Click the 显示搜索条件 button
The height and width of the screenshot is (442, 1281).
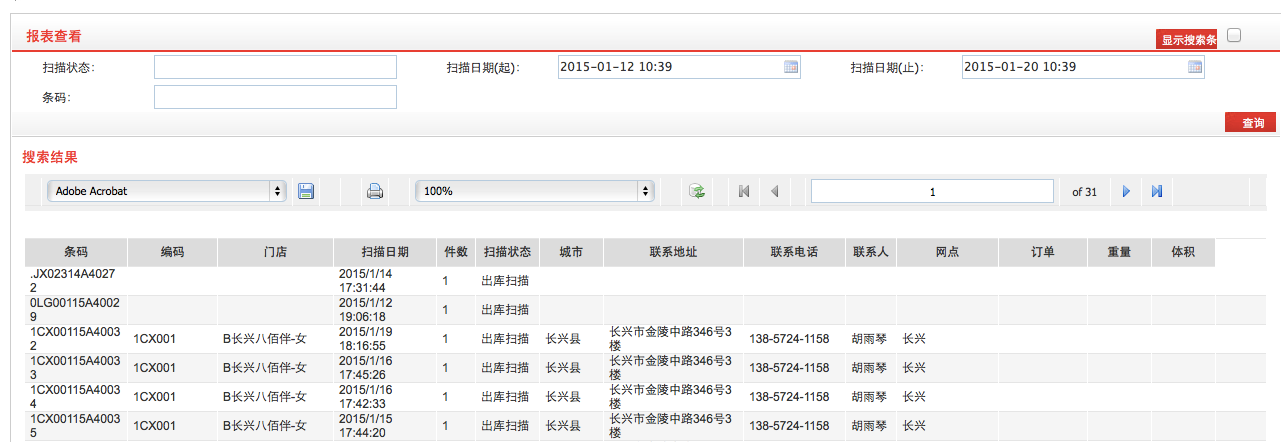point(1186,40)
